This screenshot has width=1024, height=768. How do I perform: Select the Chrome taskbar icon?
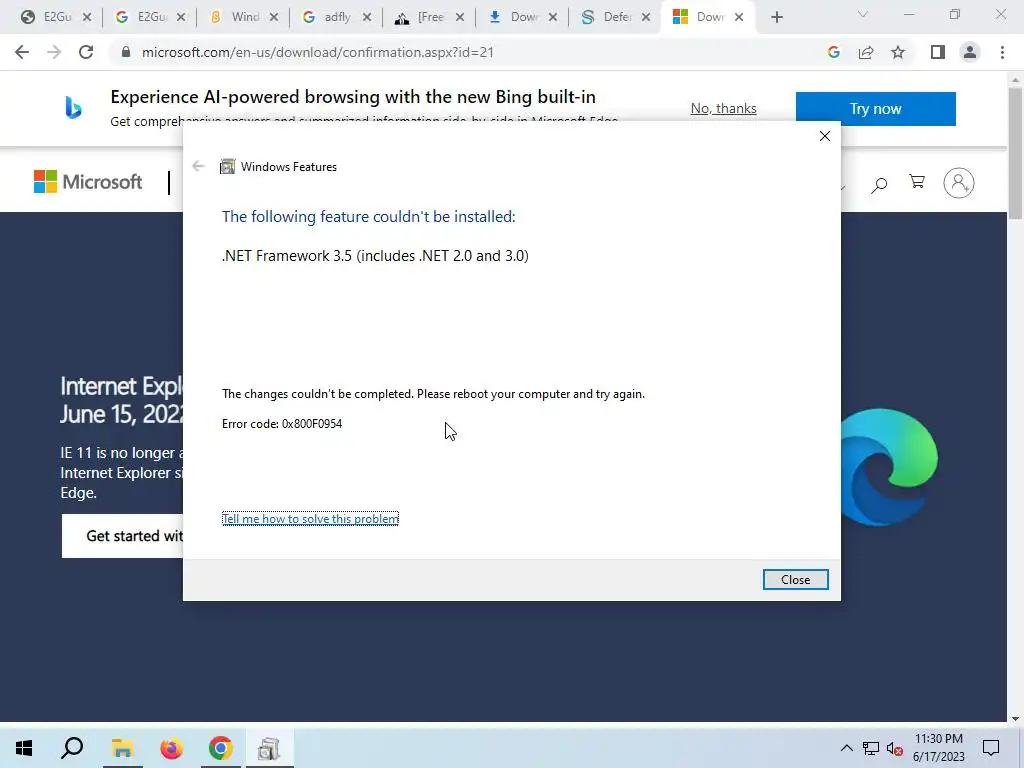tap(221, 748)
